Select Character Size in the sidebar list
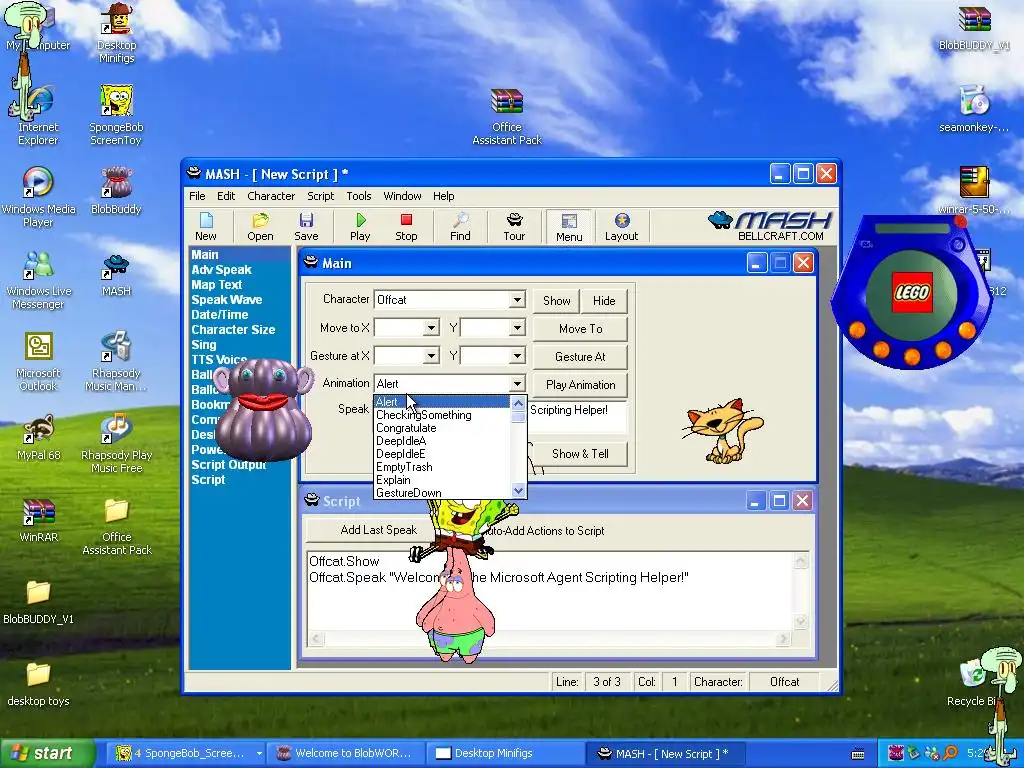This screenshot has width=1024, height=768. pyautogui.click(x=233, y=329)
